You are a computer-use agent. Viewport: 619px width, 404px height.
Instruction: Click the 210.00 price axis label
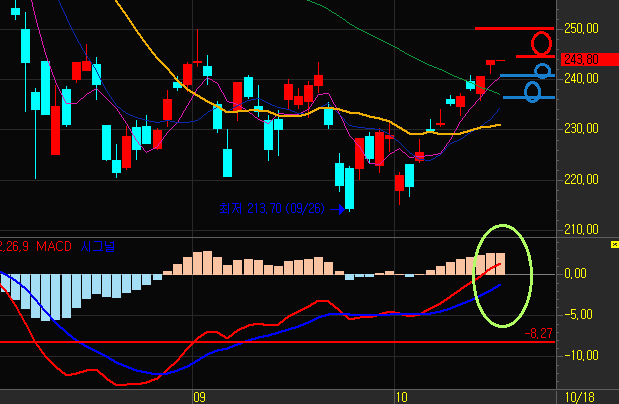pos(581,229)
